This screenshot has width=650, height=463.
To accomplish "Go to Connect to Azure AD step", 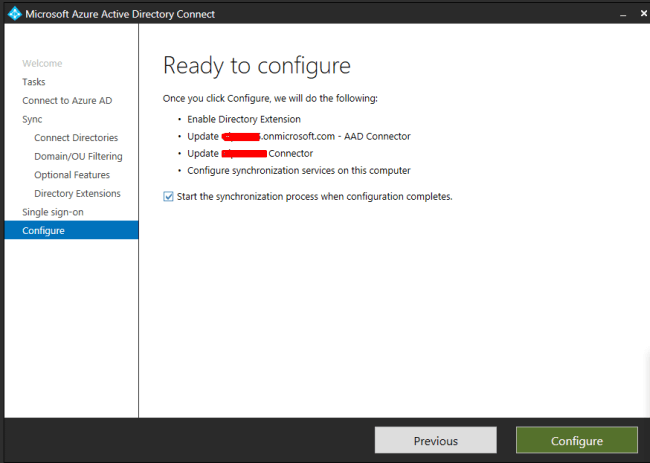I will click(67, 100).
